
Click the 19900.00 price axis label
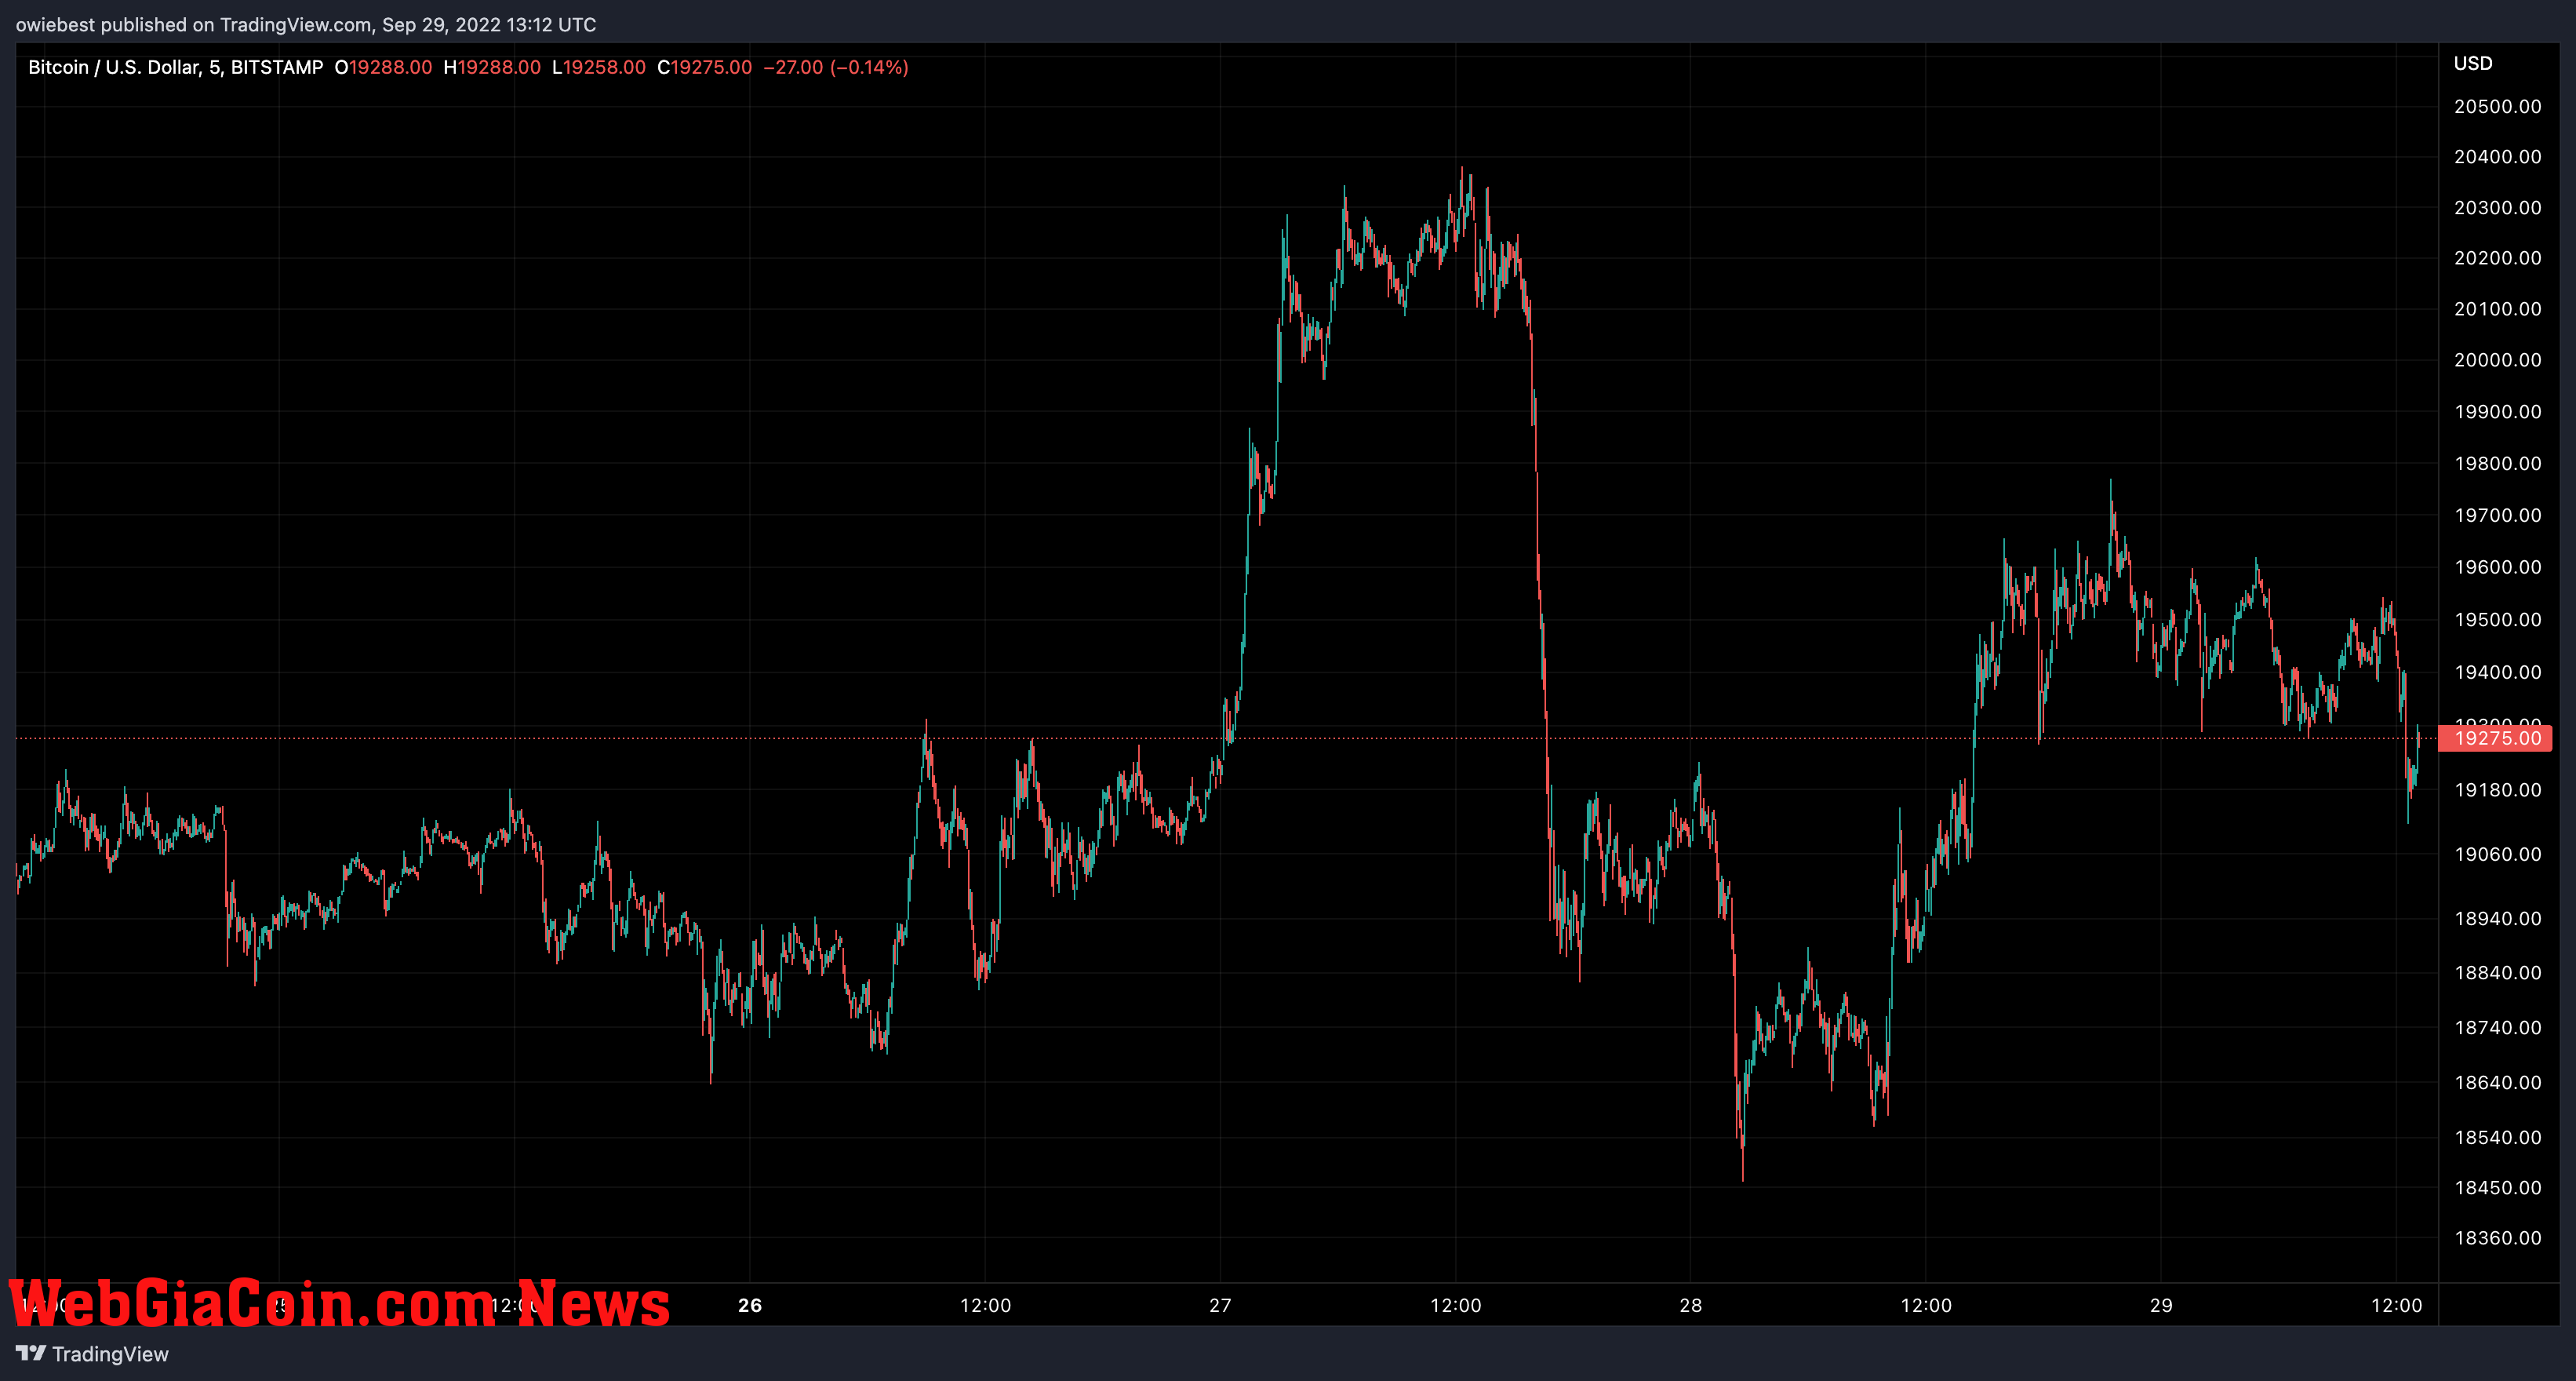[2497, 411]
